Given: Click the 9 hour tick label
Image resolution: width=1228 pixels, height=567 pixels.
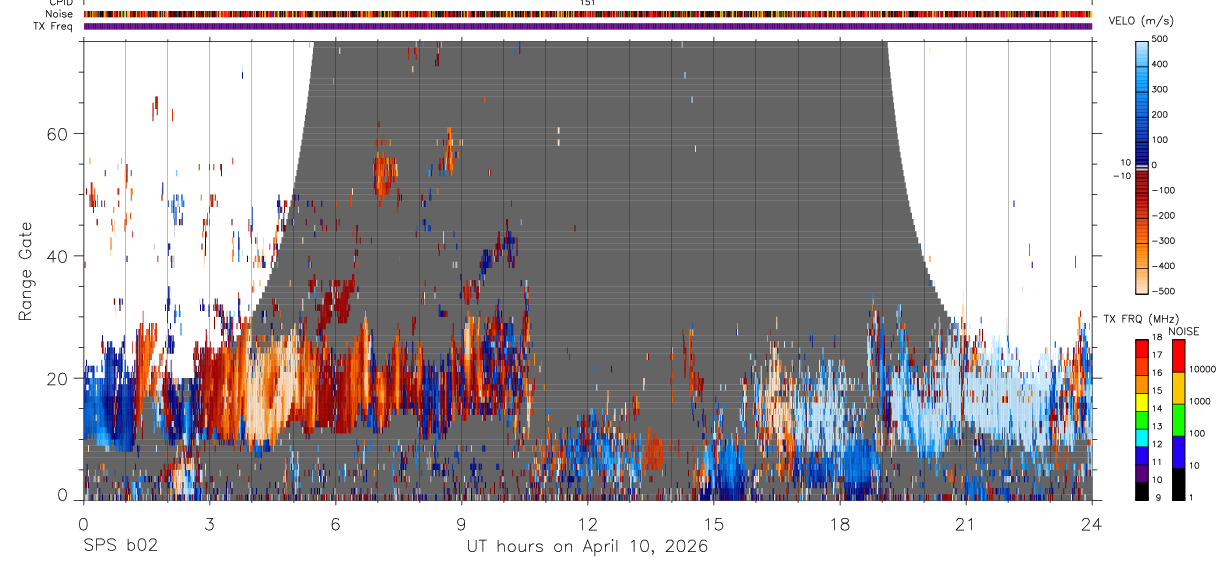Looking at the screenshot, I should coord(461,525).
